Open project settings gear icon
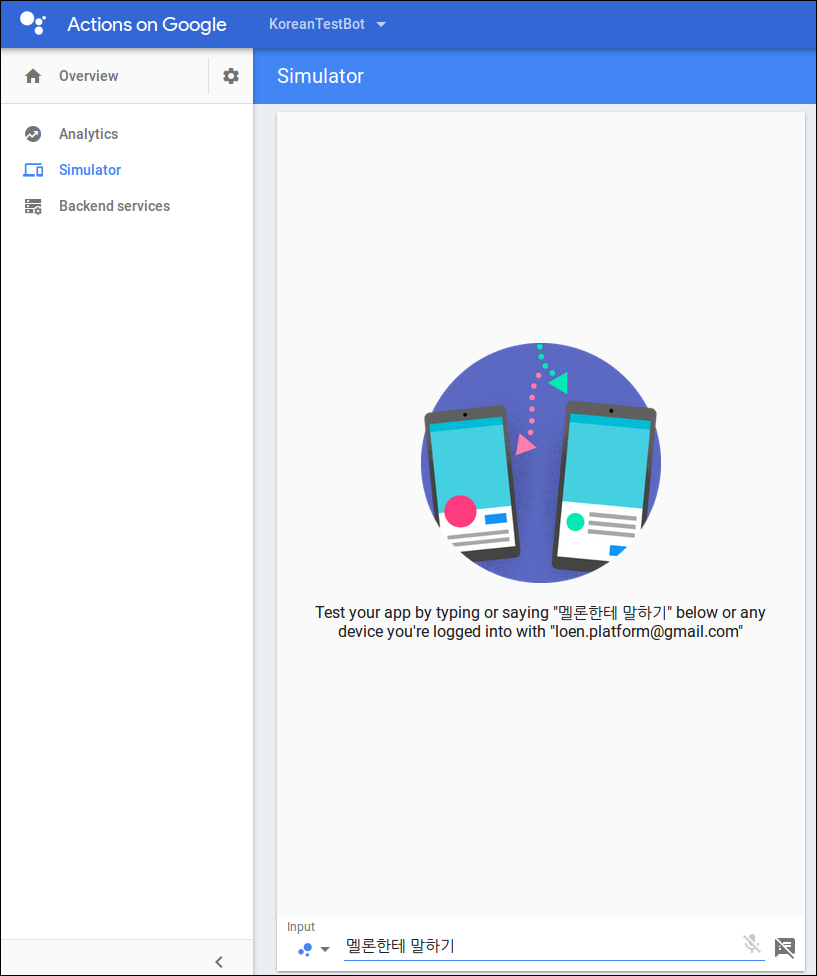Viewport: 817px width, 976px height. click(231, 76)
